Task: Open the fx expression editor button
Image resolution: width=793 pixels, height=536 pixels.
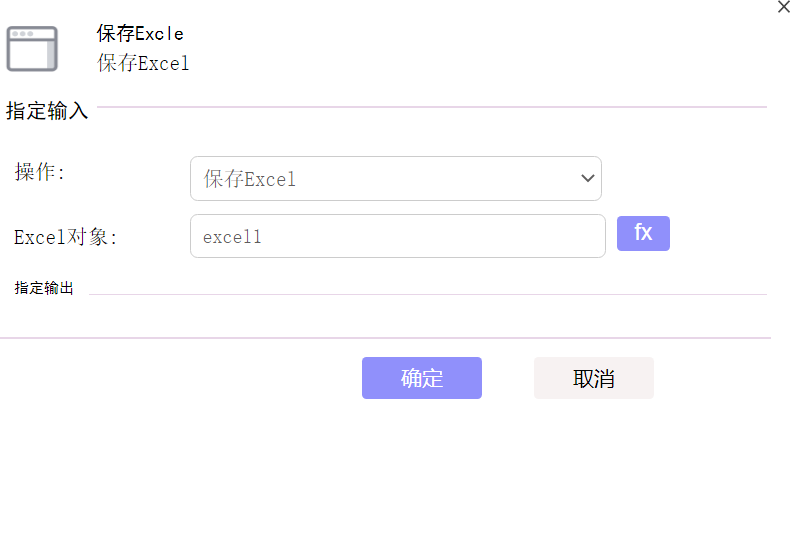Action: [643, 233]
